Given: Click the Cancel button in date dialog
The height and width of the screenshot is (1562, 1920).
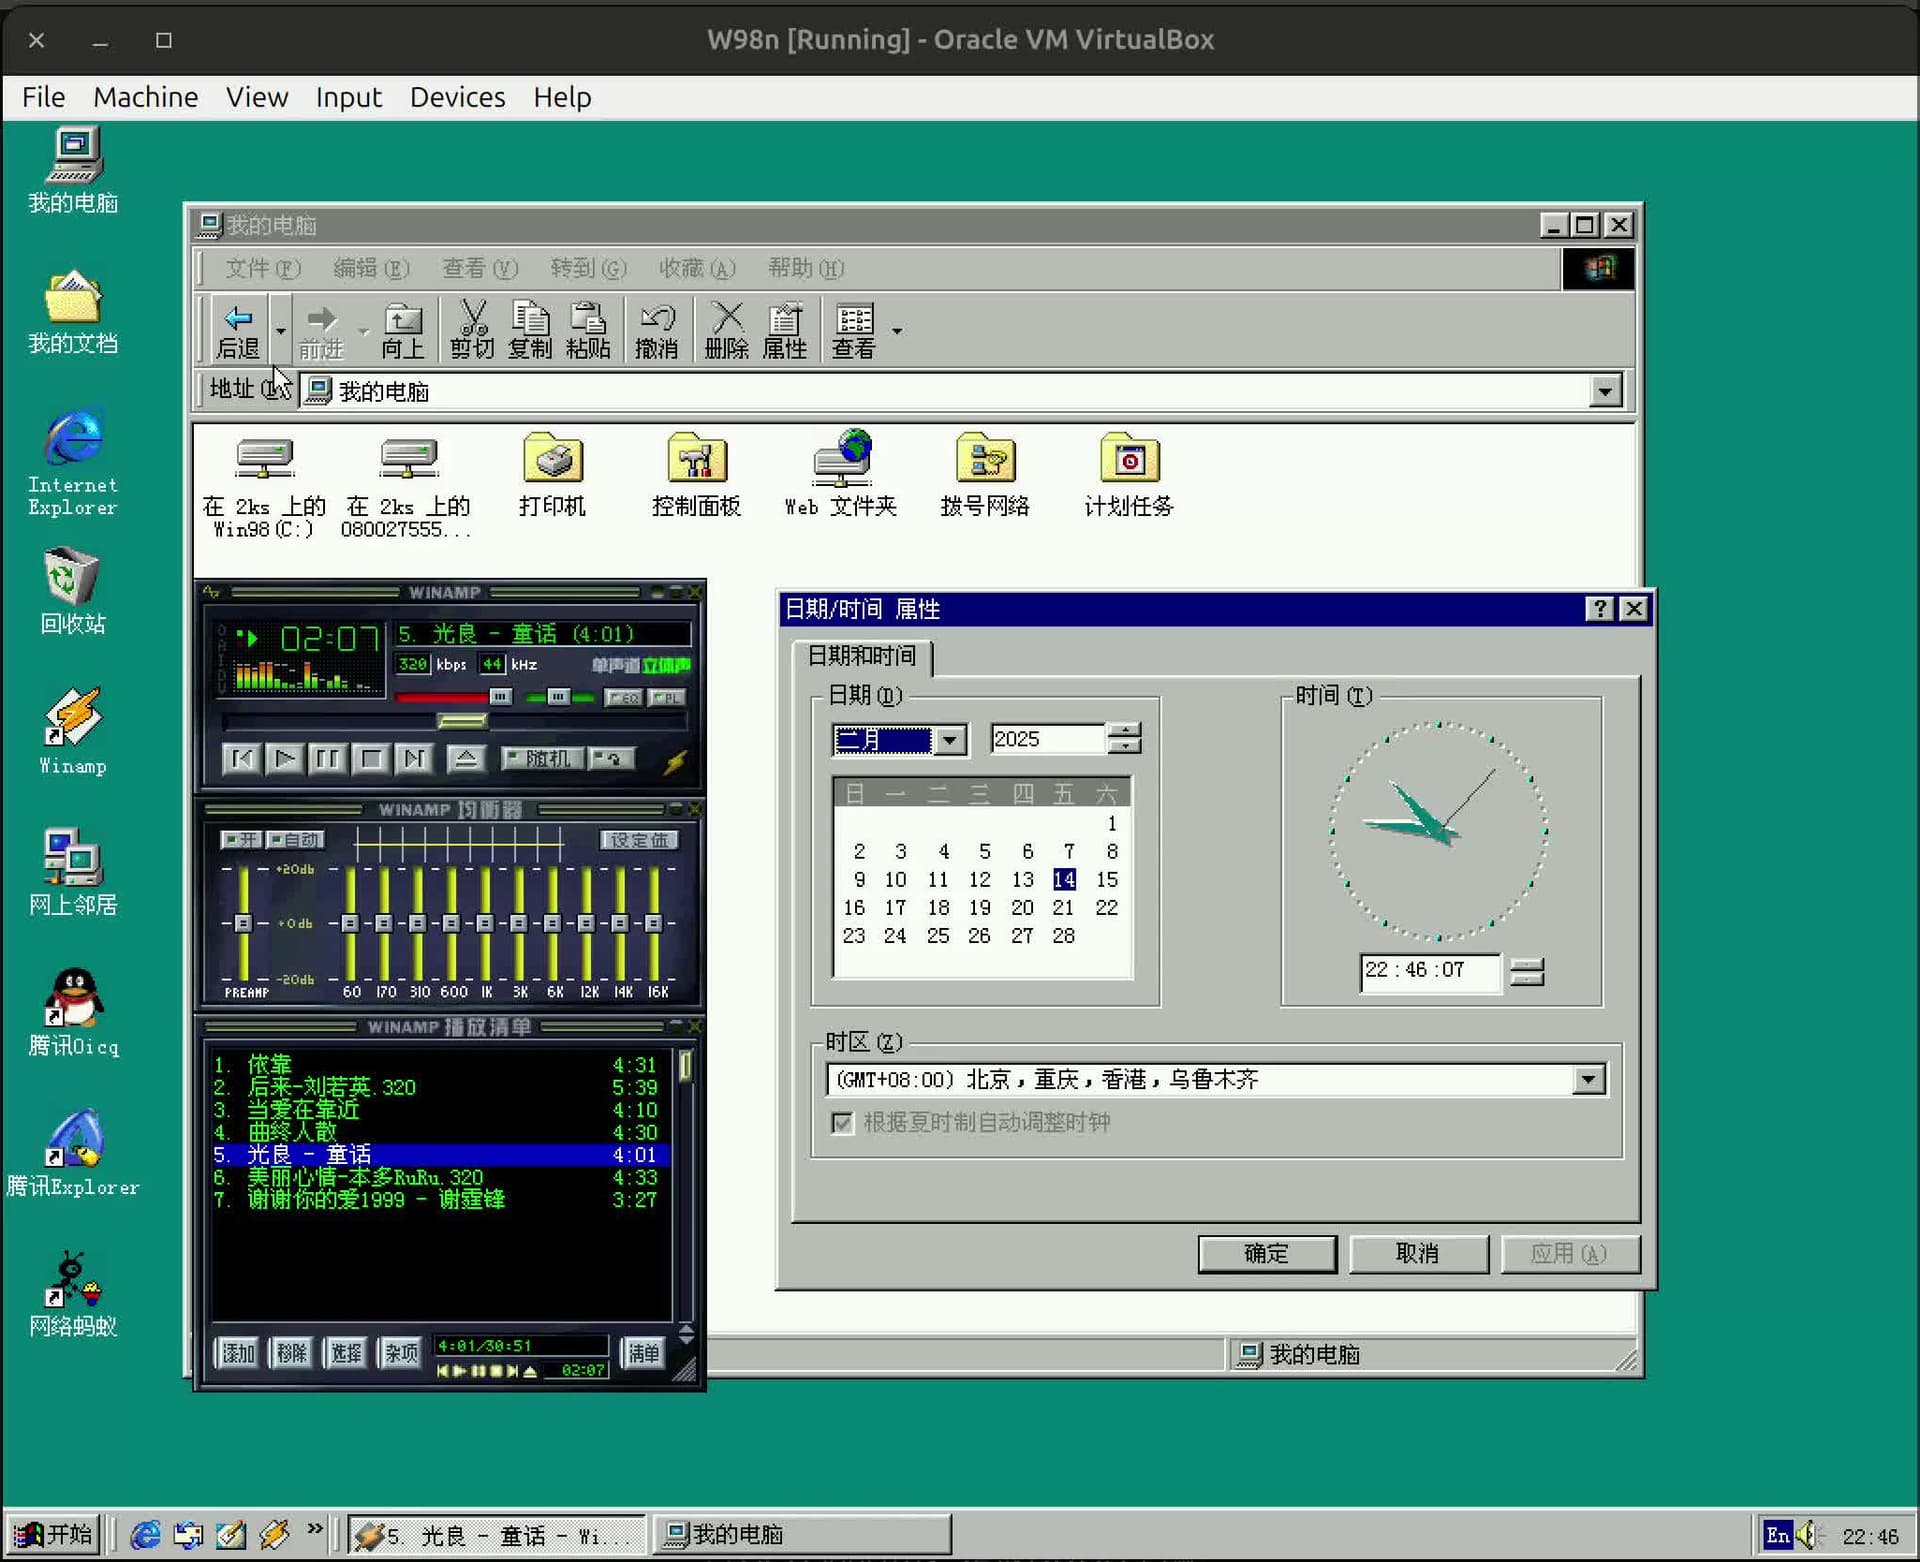Looking at the screenshot, I should [x=1418, y=1254].
